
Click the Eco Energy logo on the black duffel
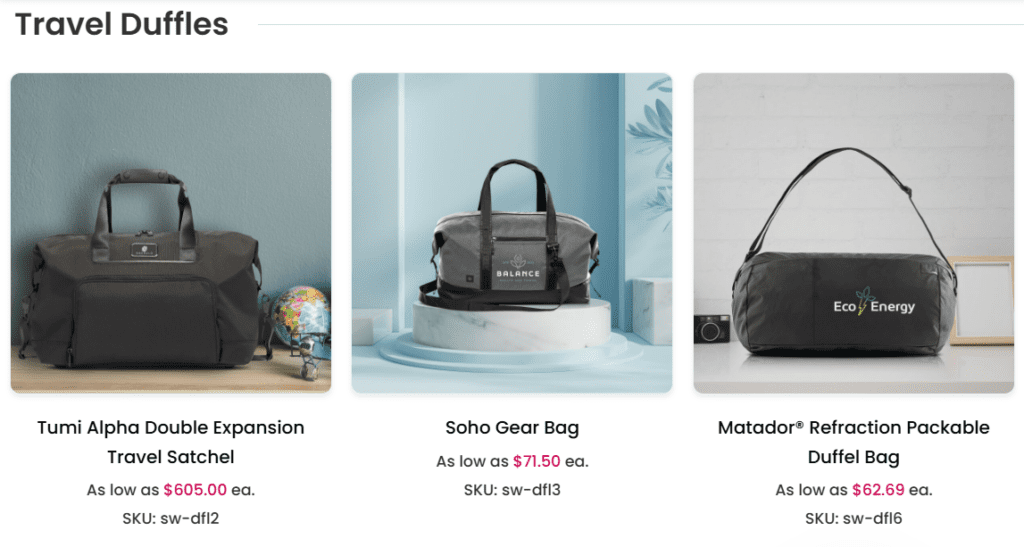point(874,304)
